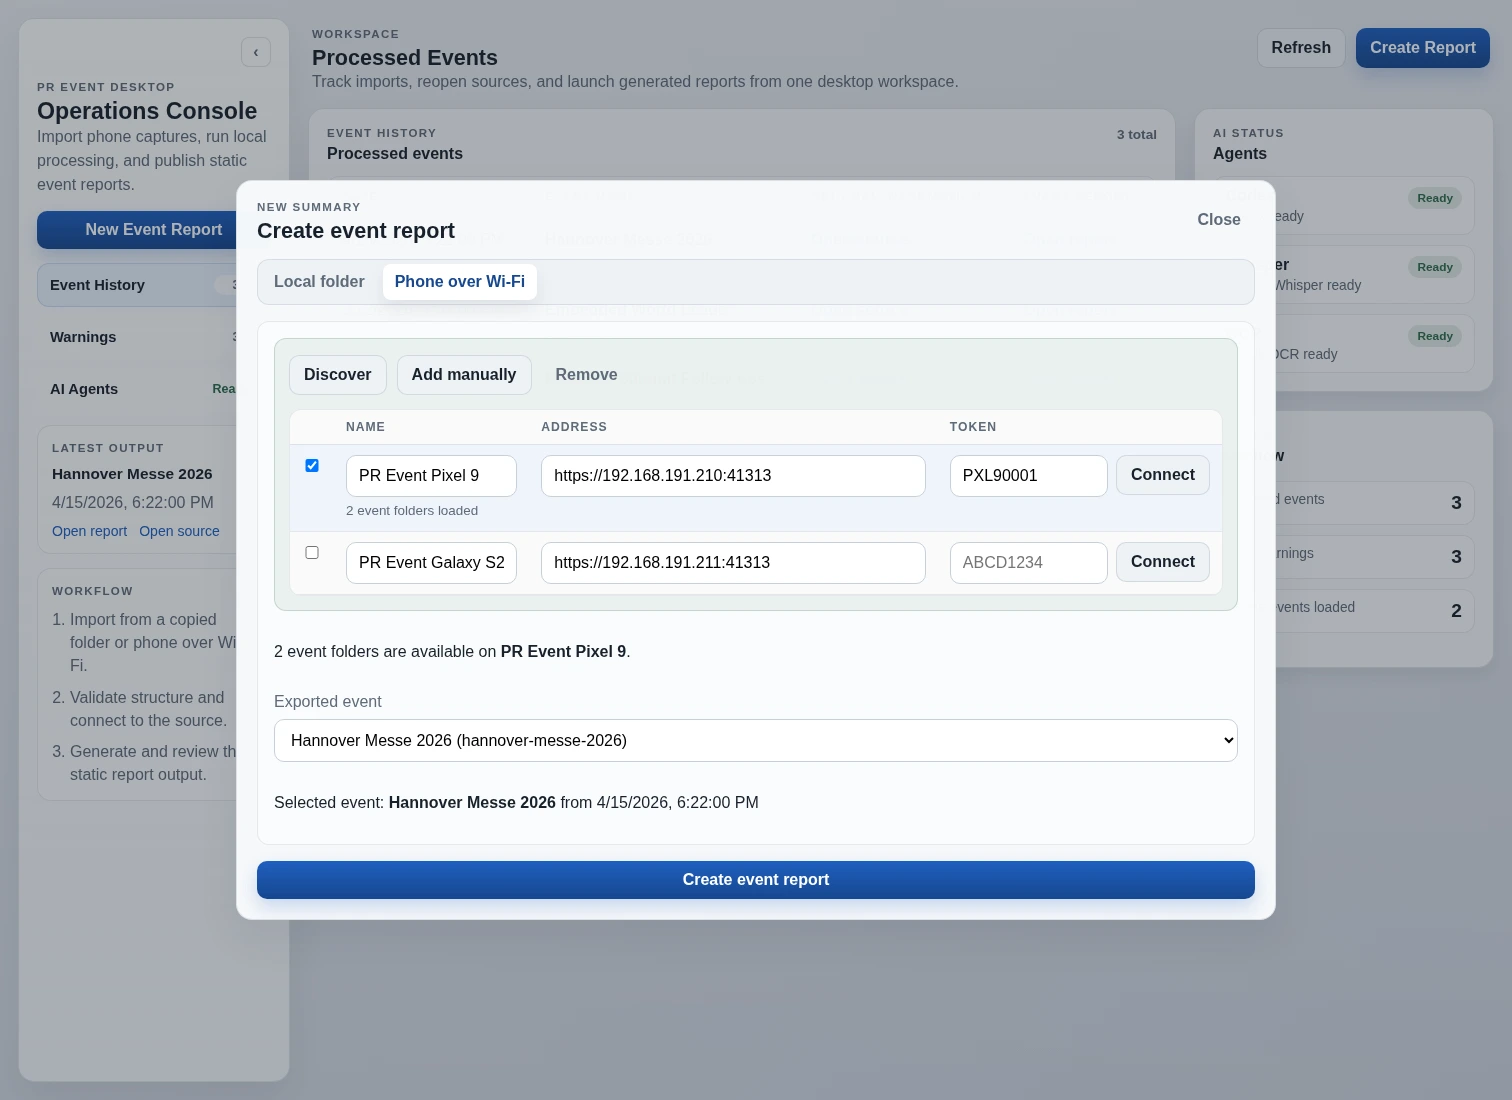This screenshot has width=1512, height=1100.
Task: Close the Create event report dialog
Action: click(1219, 220)
